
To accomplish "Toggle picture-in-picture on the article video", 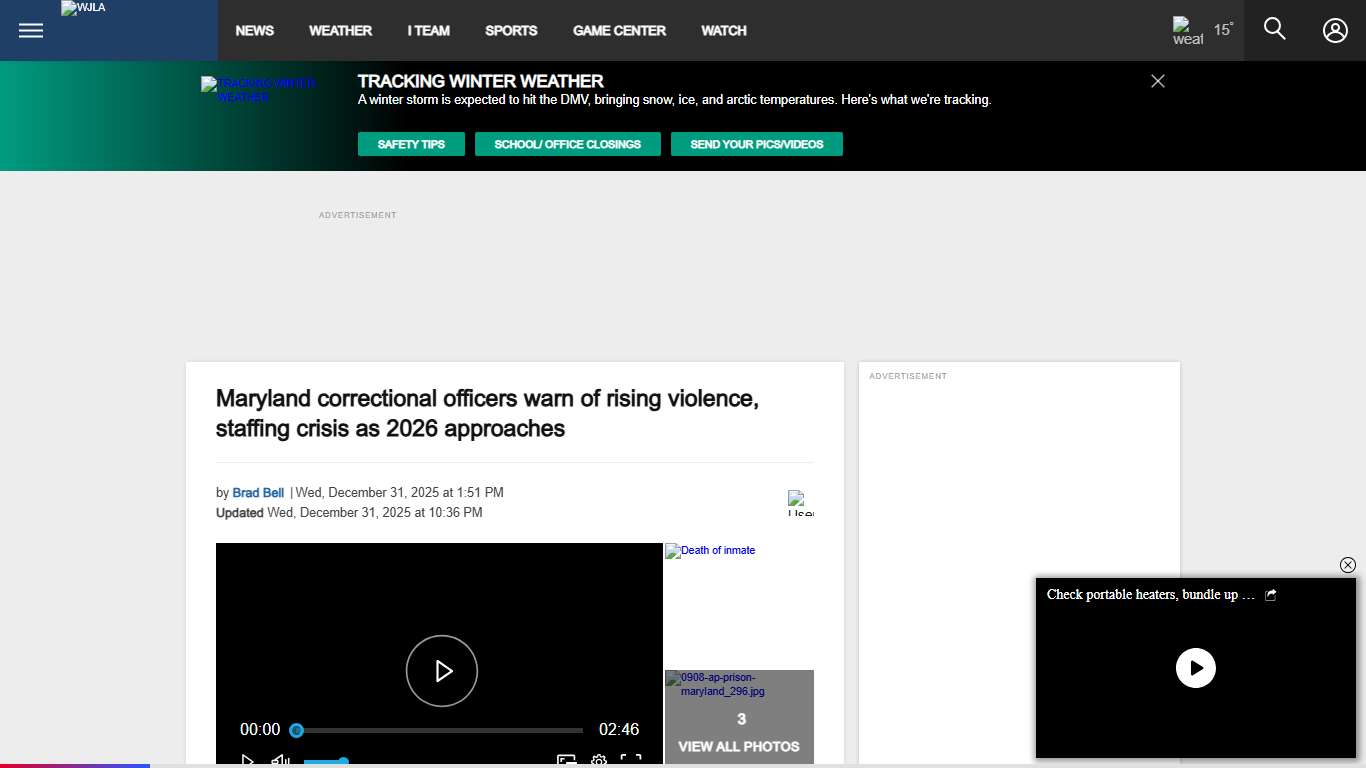I will (566, 761).
